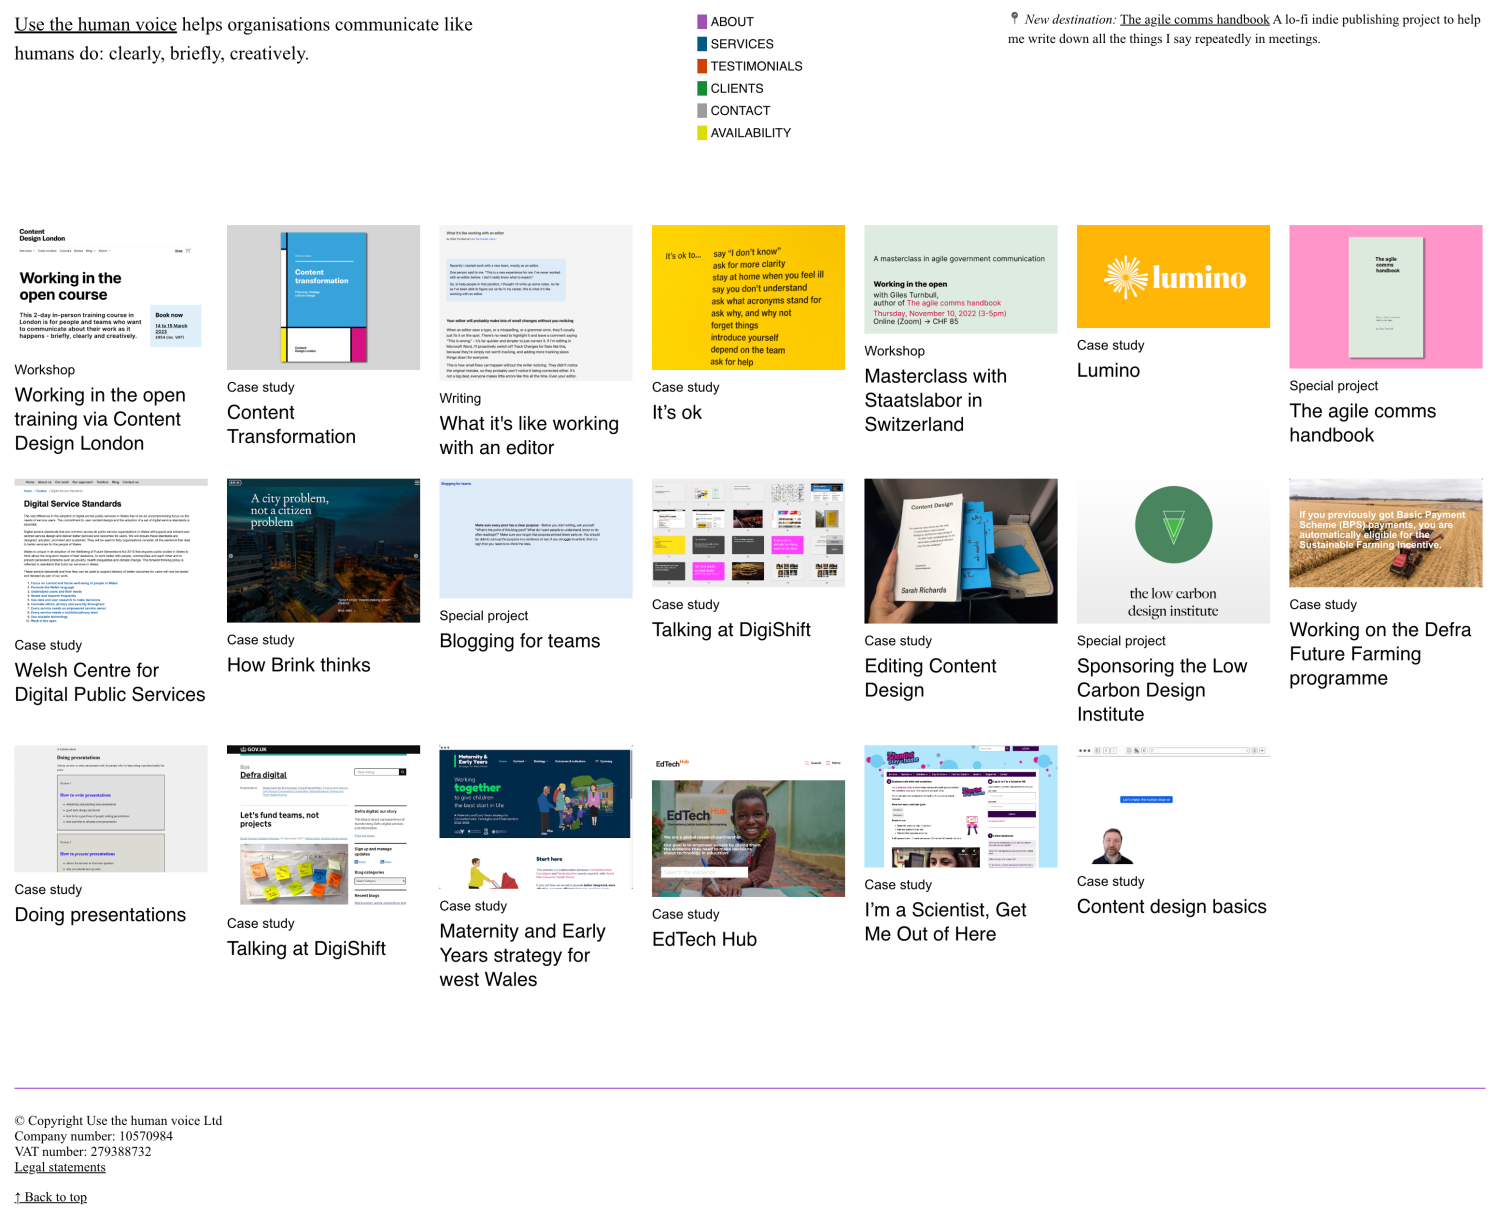Select CLIENTS in the navigation

736,88
